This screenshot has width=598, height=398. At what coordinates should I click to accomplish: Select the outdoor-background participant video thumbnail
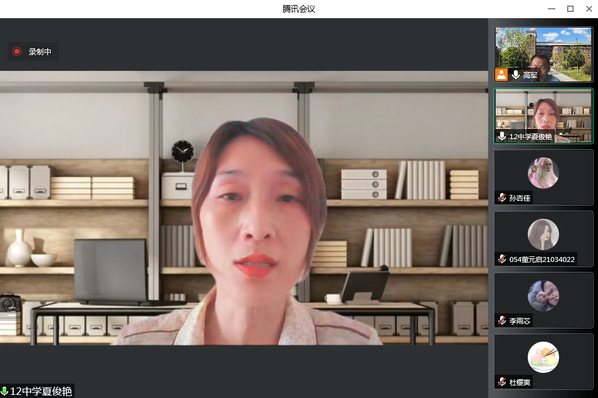click(543, 54)
